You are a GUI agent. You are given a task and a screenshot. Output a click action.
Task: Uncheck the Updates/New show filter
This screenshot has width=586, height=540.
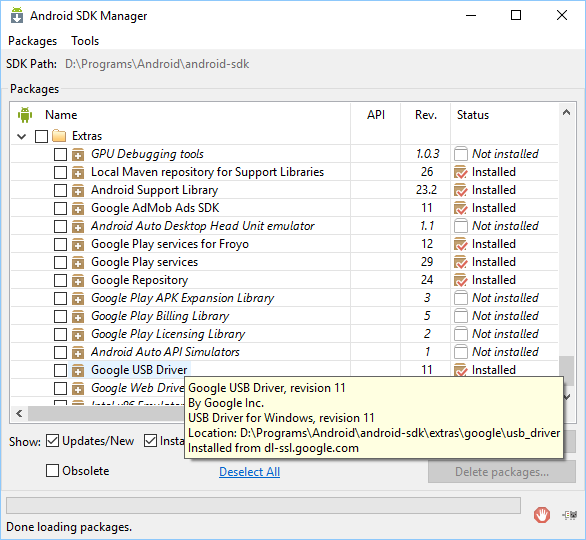coord(52,441)
